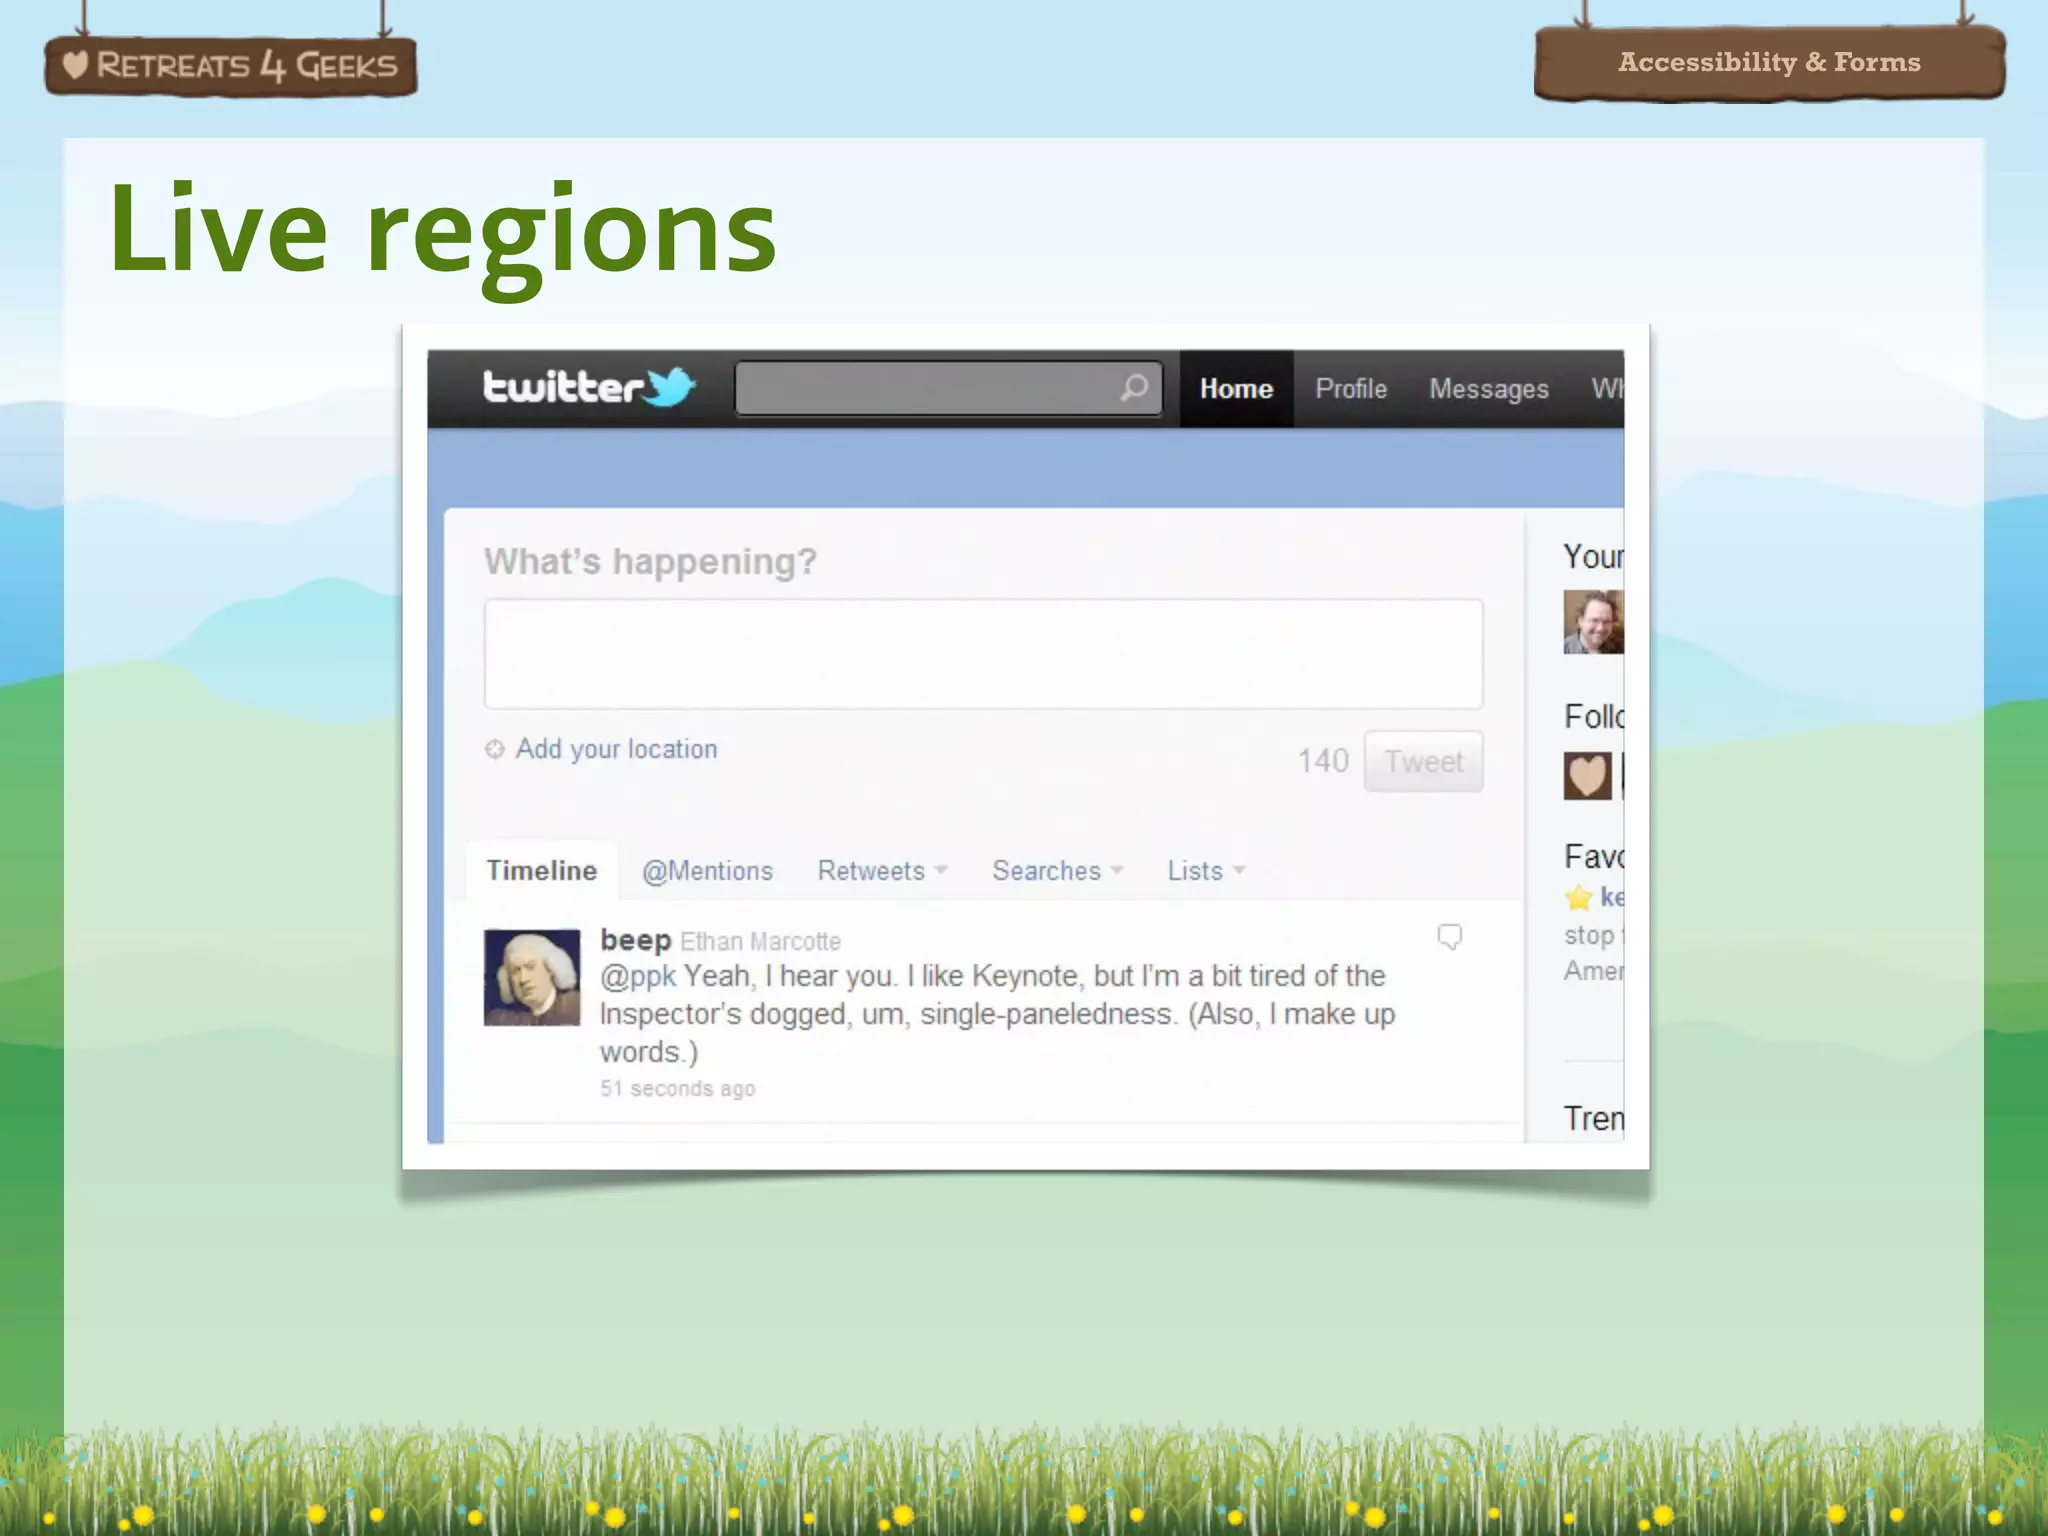Open the @ppk mention link
Viewport: 2048px width, 1536px height.
tap(638, 976)
